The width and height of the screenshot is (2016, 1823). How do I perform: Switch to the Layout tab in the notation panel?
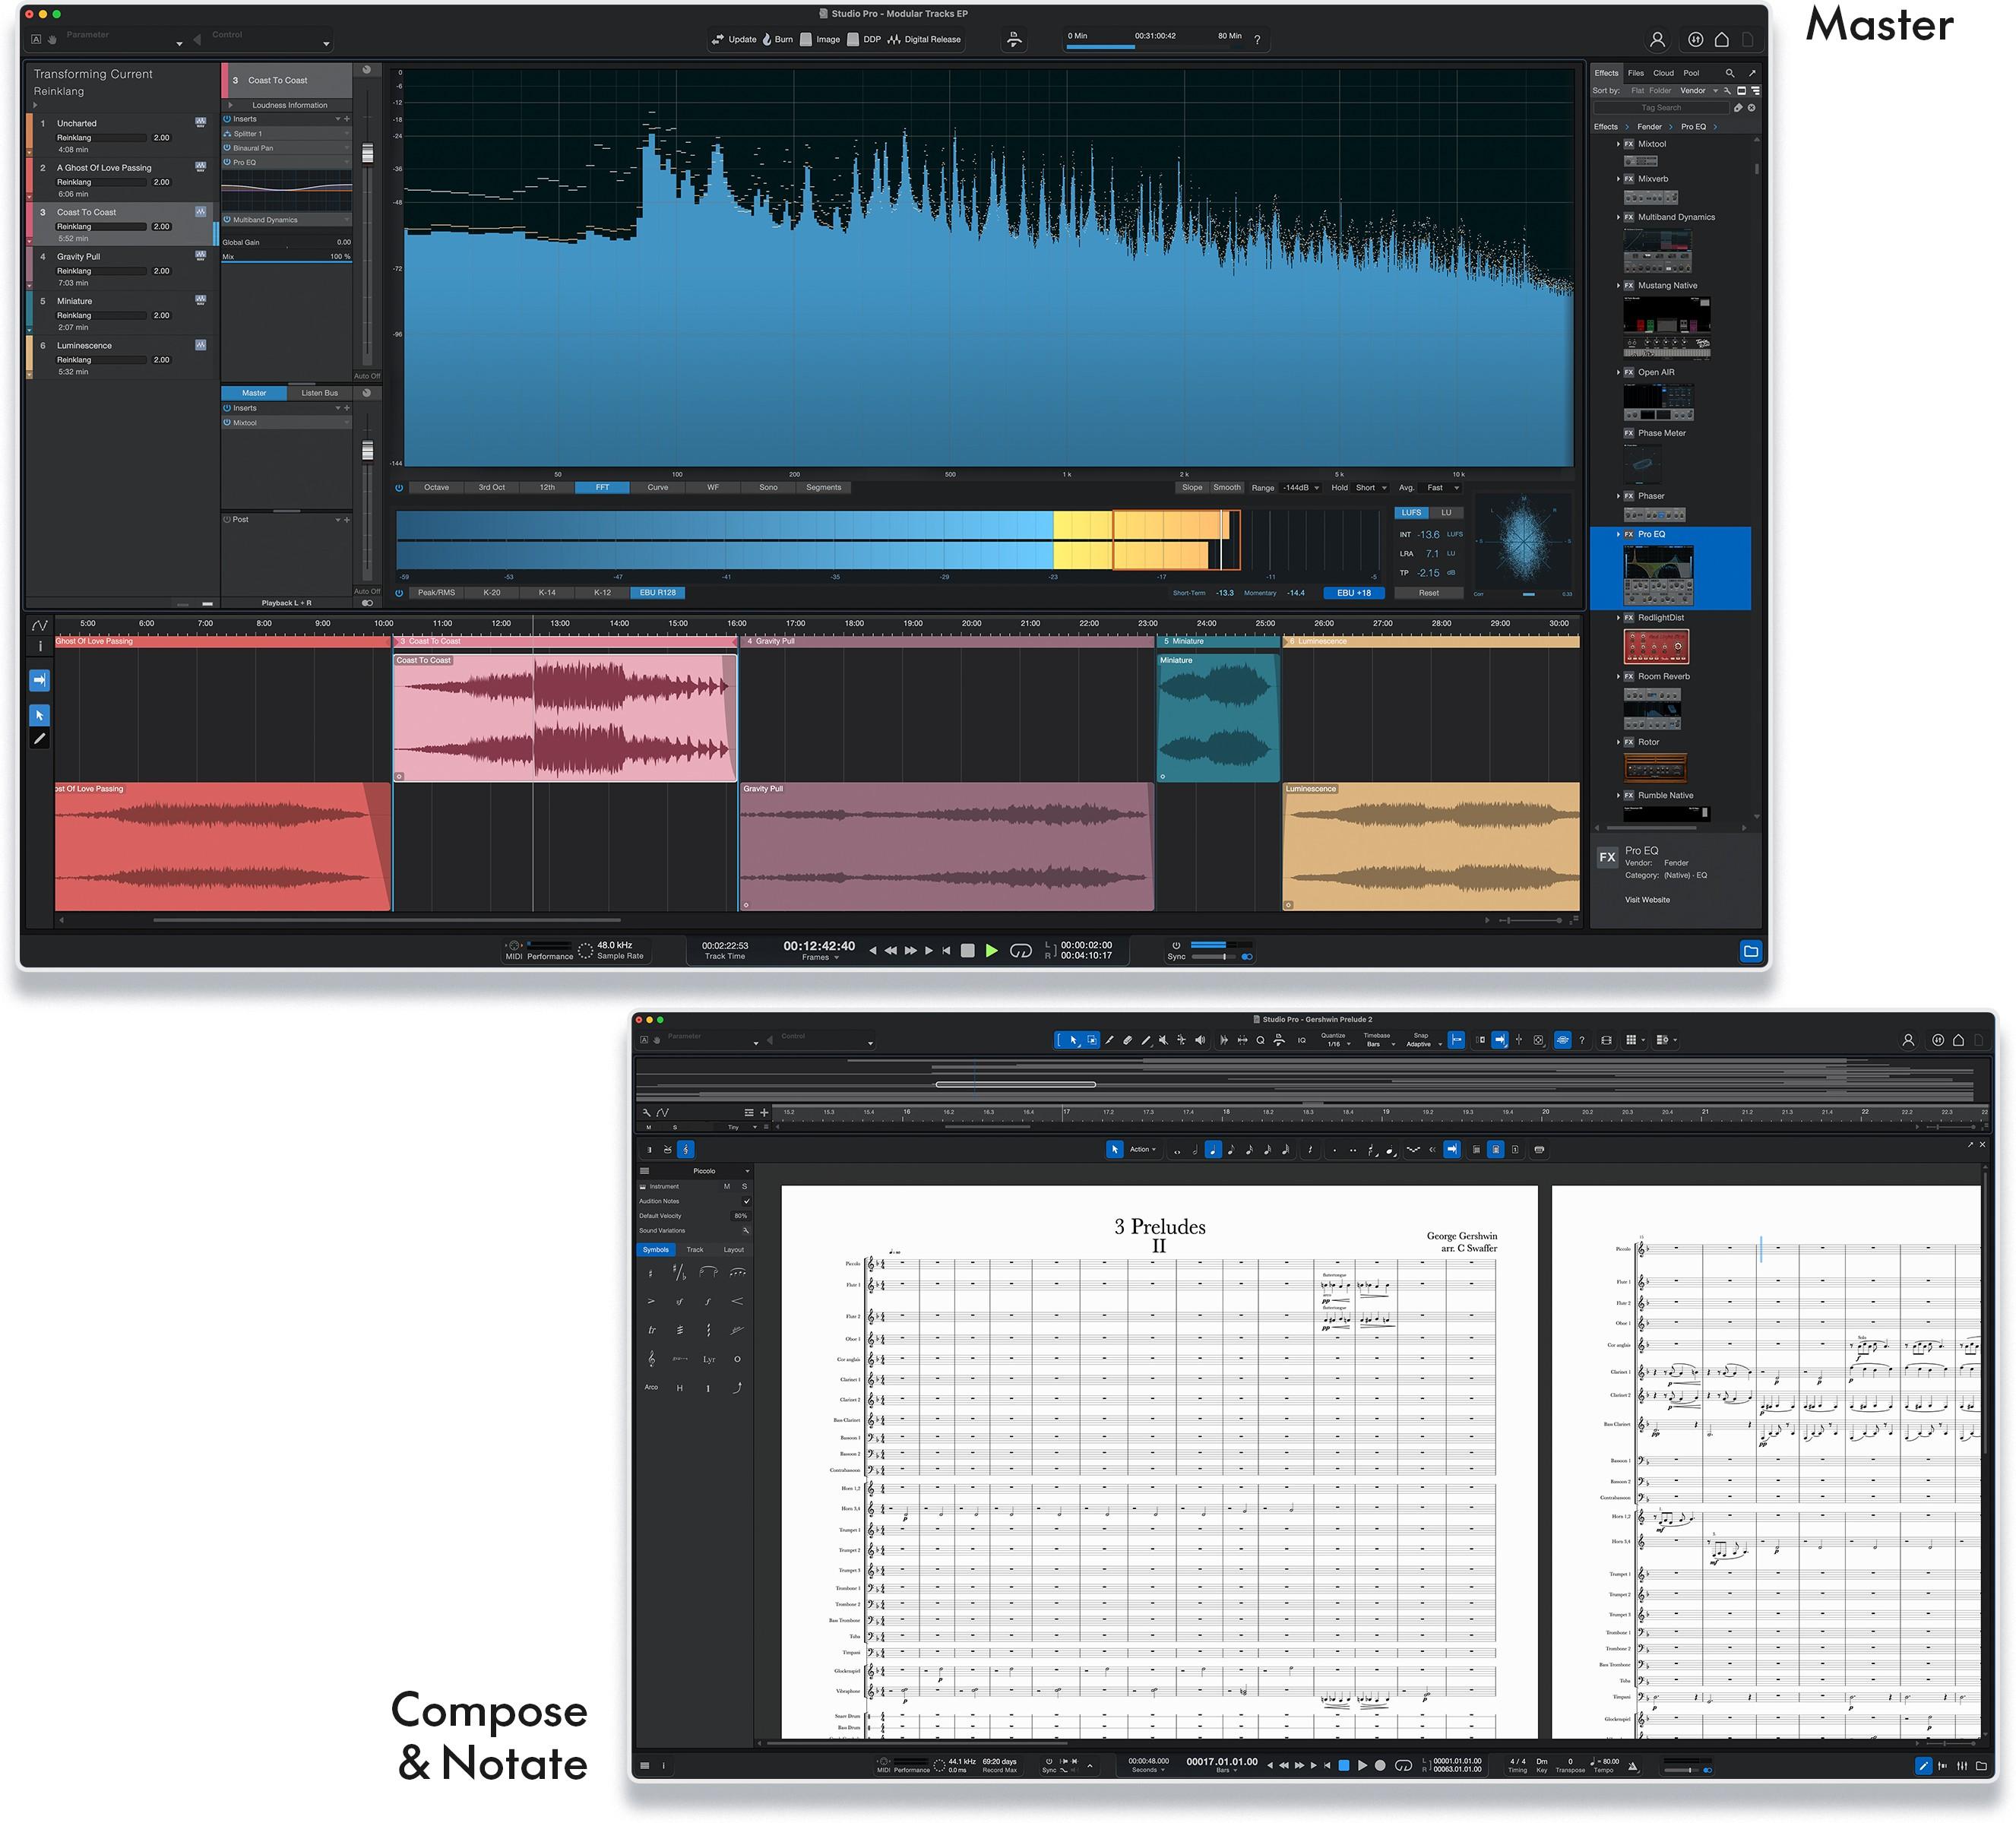[733, 1249]
